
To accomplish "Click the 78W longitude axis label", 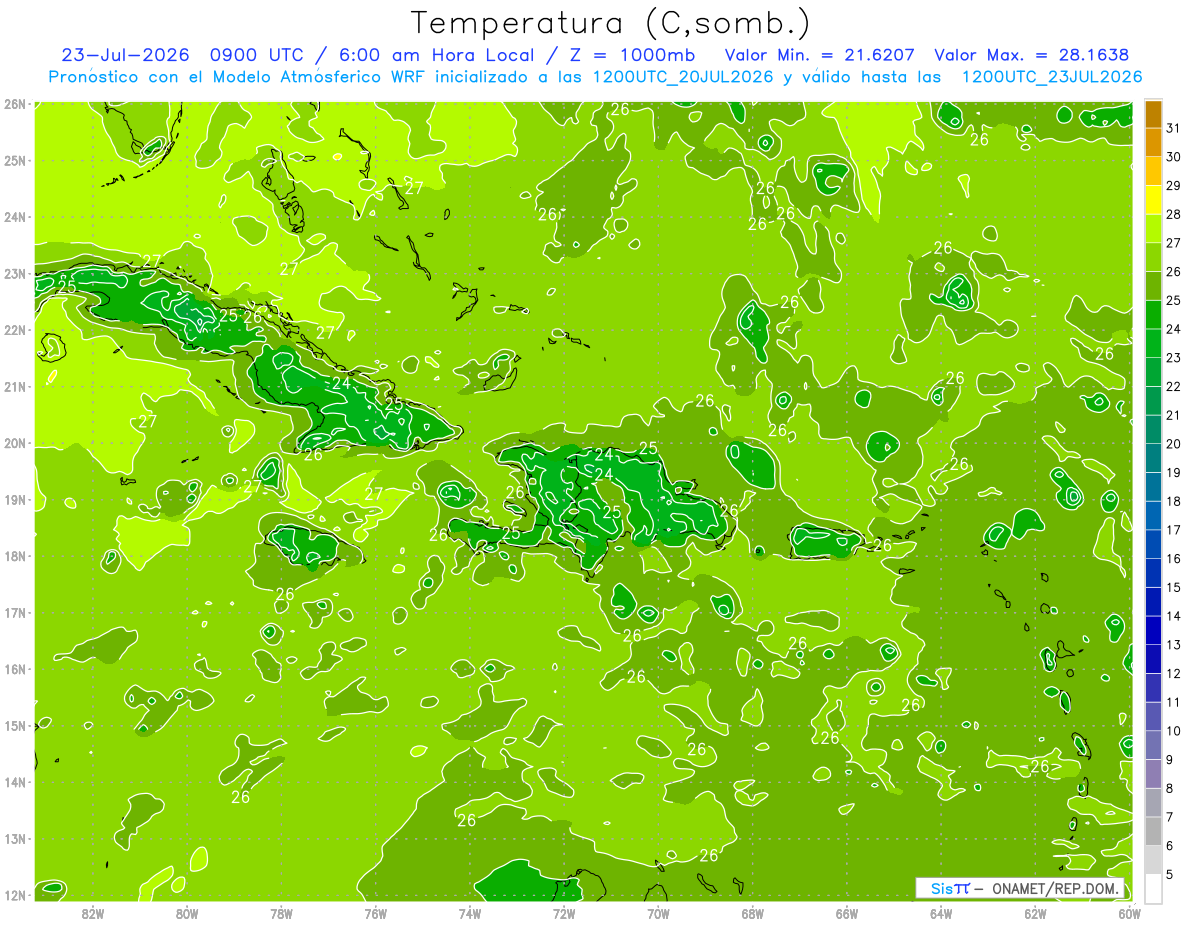I will coord(281,914).
